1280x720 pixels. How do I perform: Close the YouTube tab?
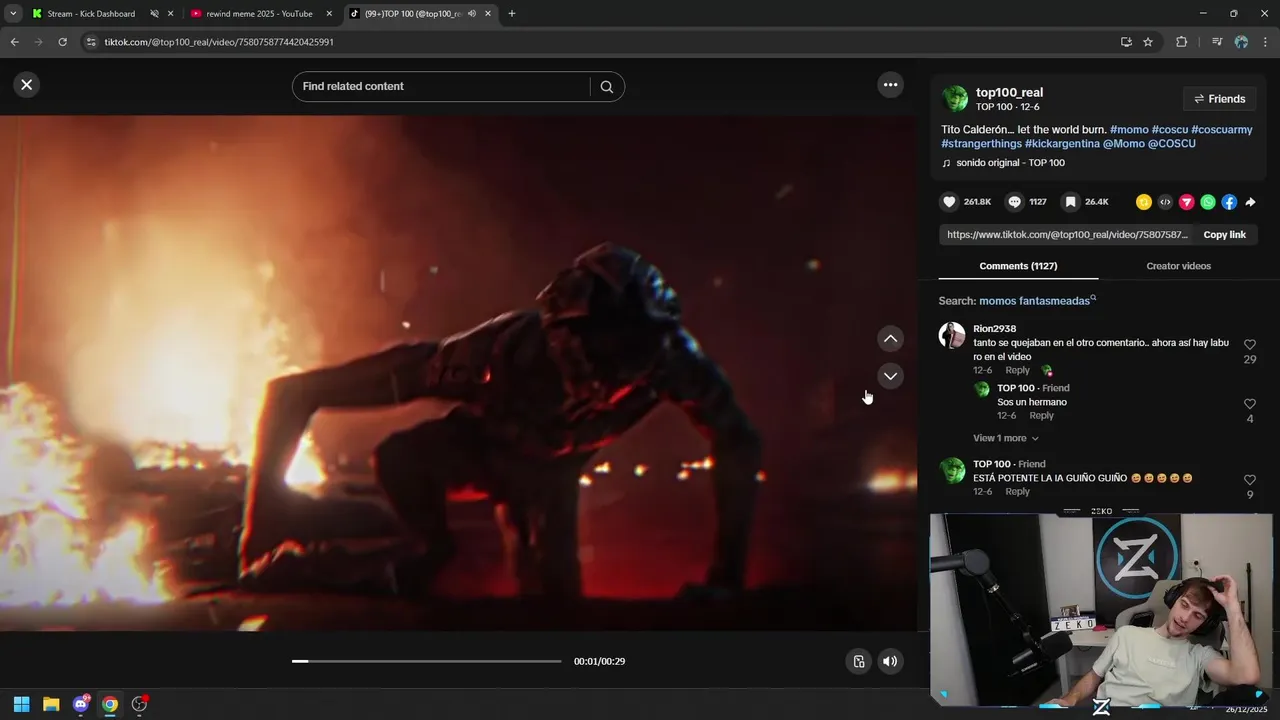click(329, 14)
